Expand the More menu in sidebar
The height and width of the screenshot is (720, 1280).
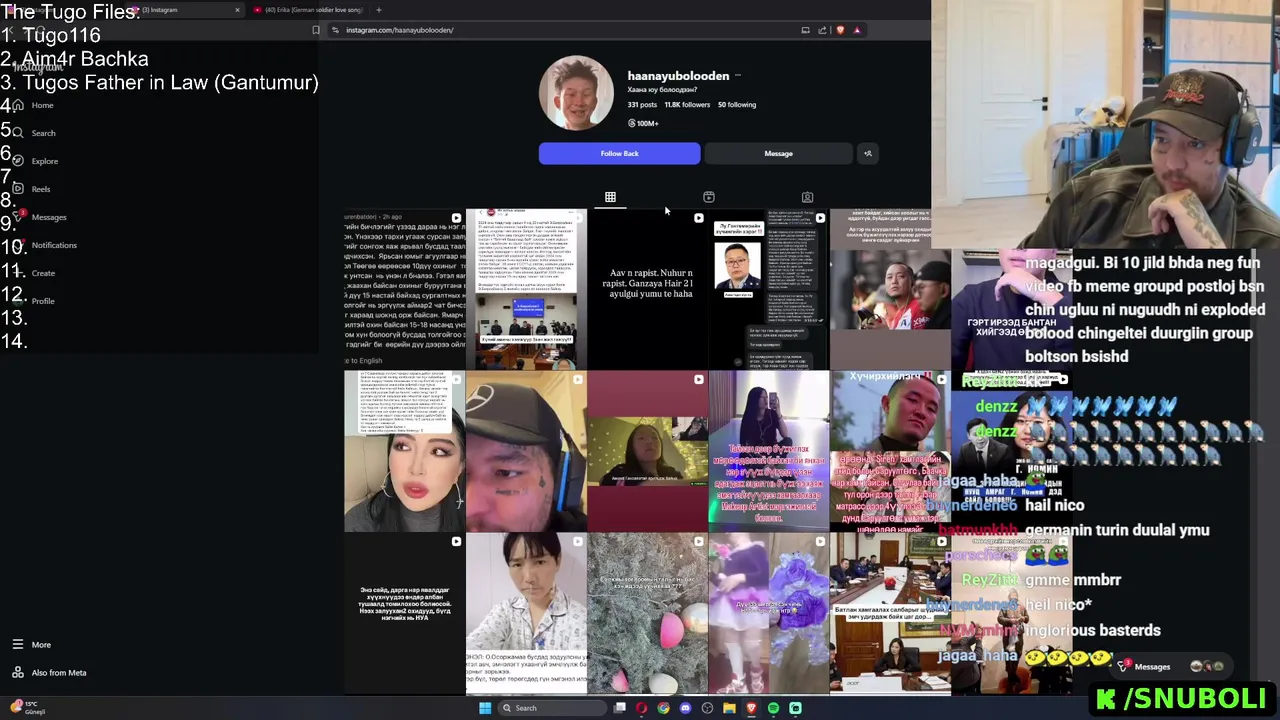tap(31, 645)
